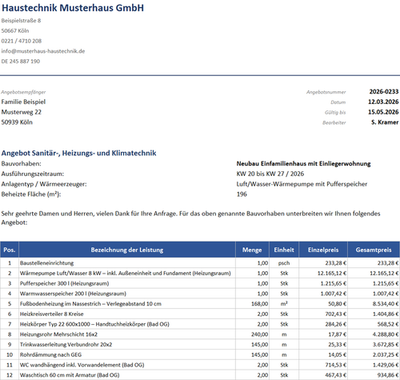400x380 pixels.
Task: Select the address line Beispielstraße 8
Action: click(21, 21)
